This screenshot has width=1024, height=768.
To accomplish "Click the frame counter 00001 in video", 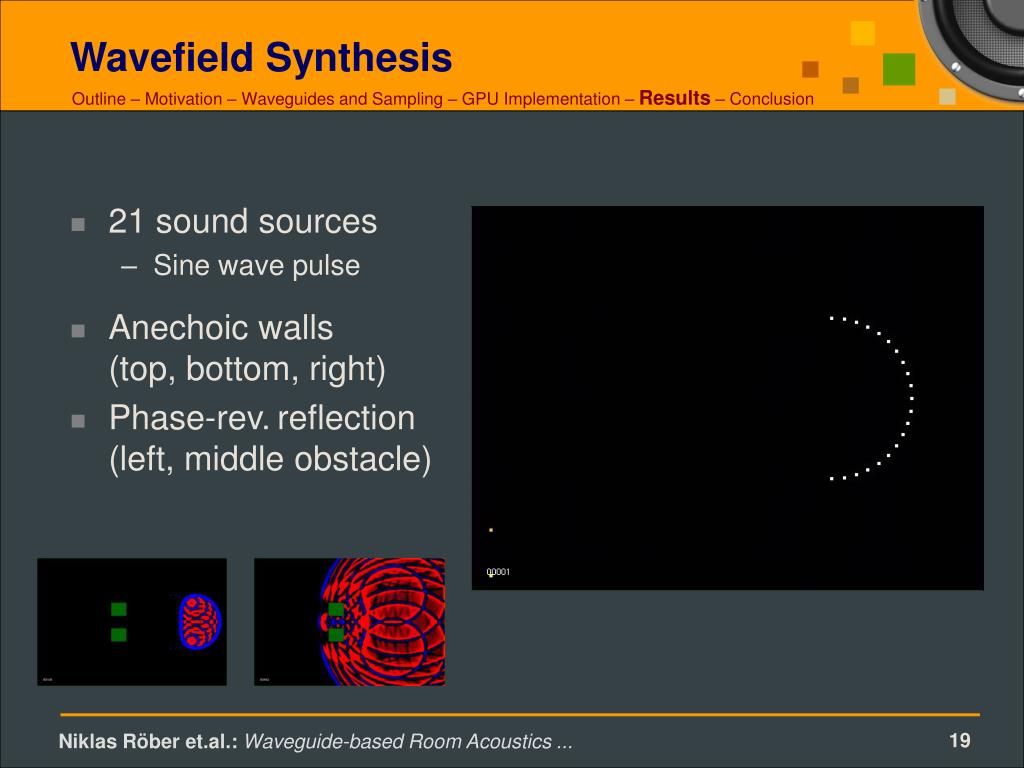I will [x=498, y=572].
